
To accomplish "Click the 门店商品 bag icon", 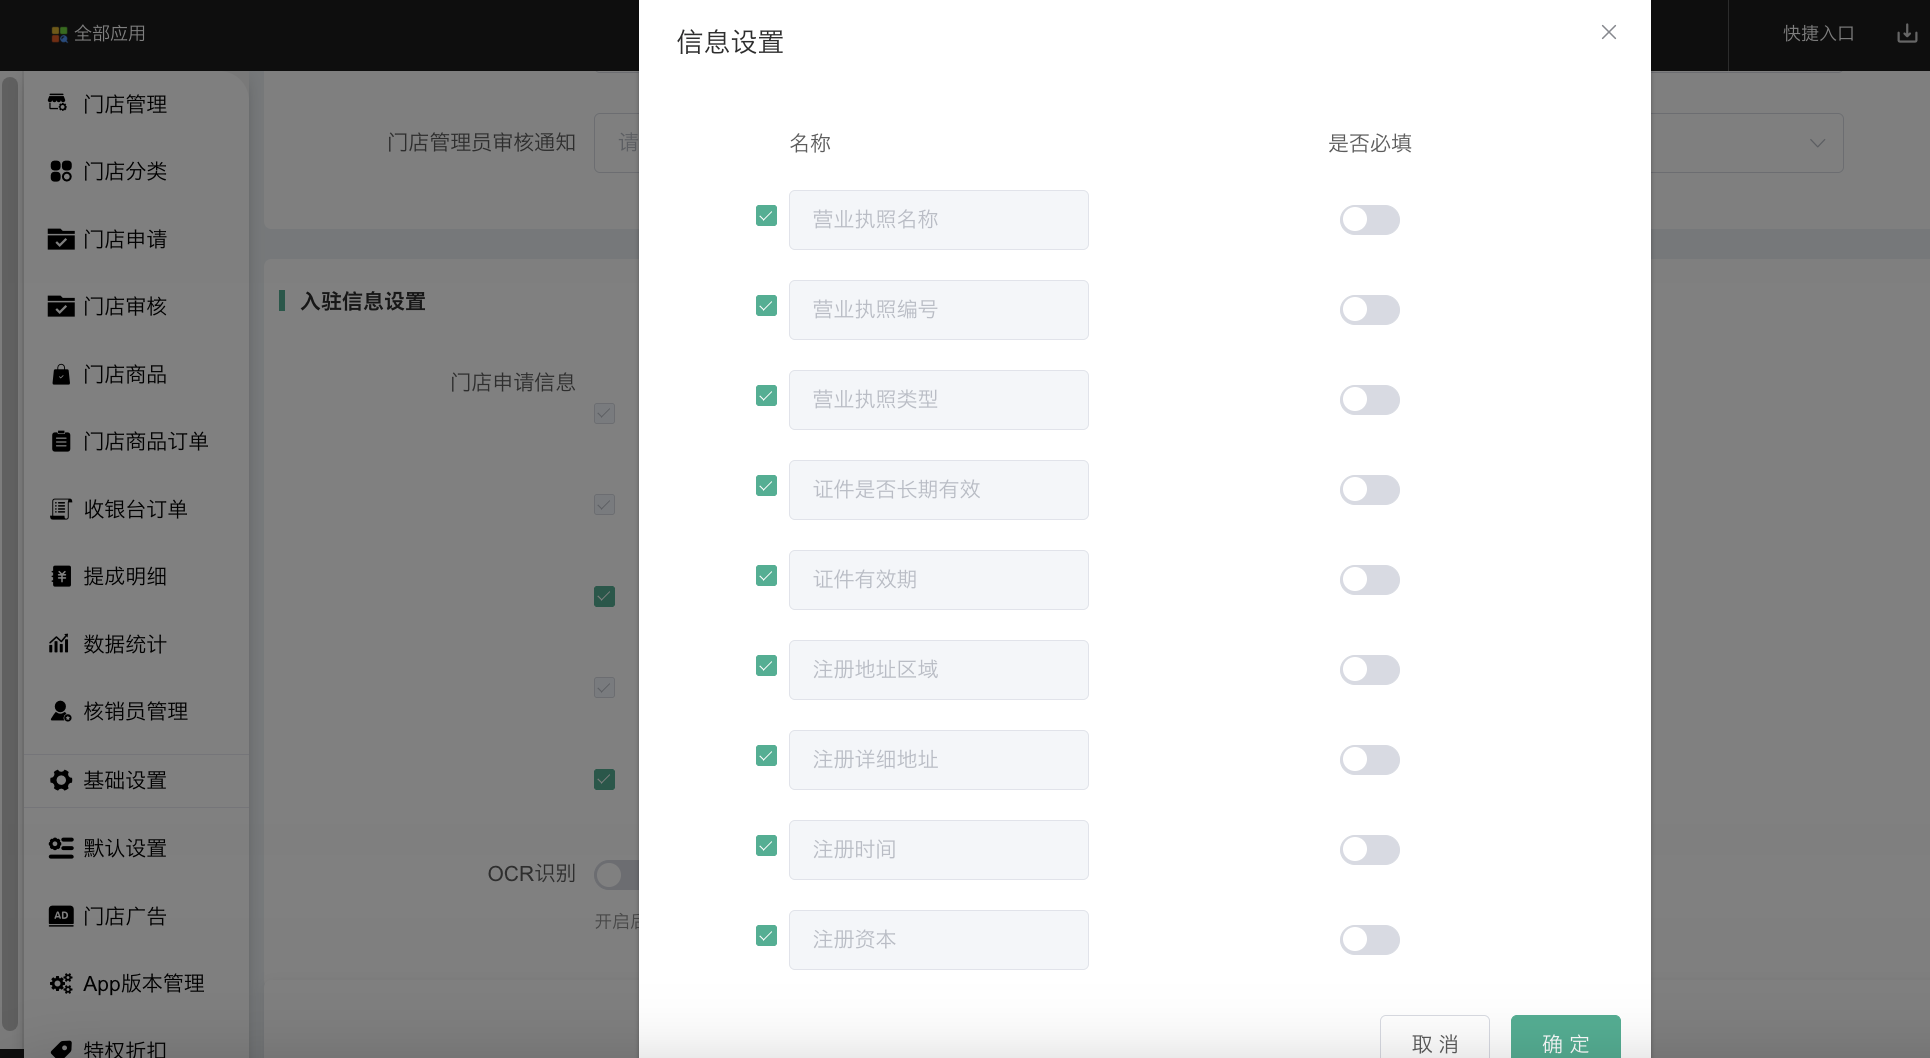I will point(61,374).
